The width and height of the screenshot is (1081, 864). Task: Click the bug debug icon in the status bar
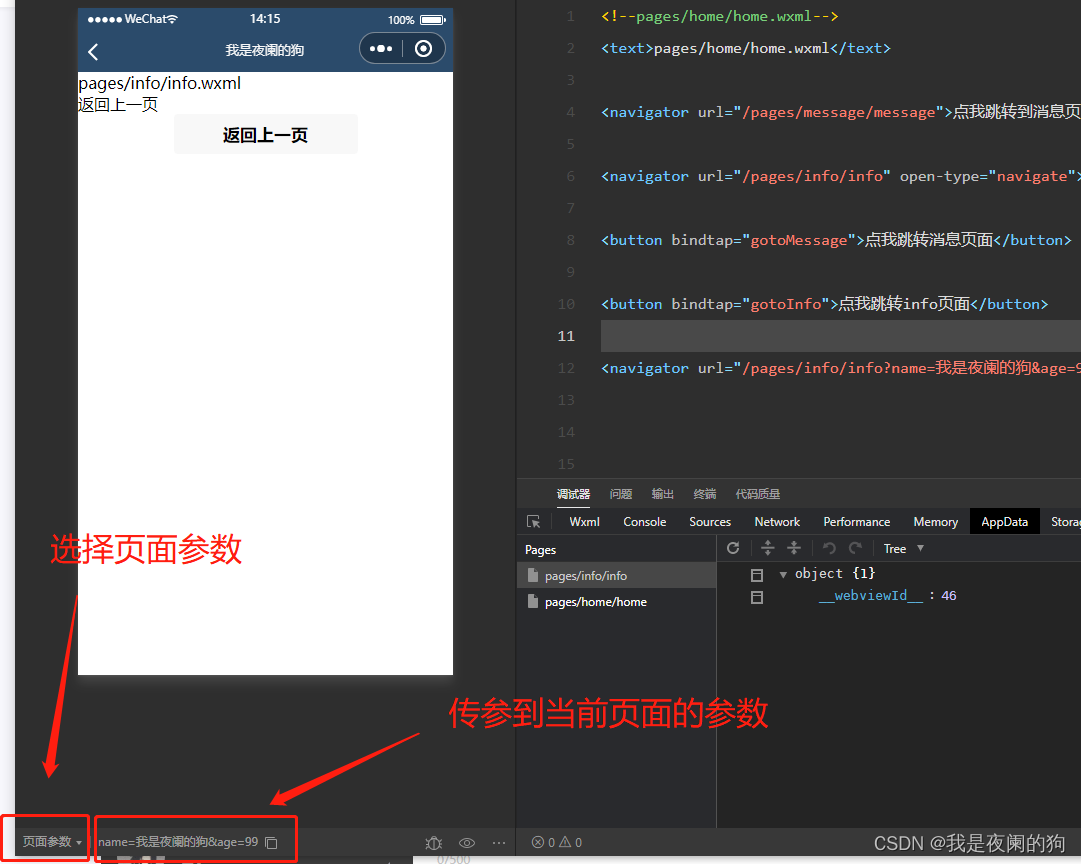tap(434, 843)
